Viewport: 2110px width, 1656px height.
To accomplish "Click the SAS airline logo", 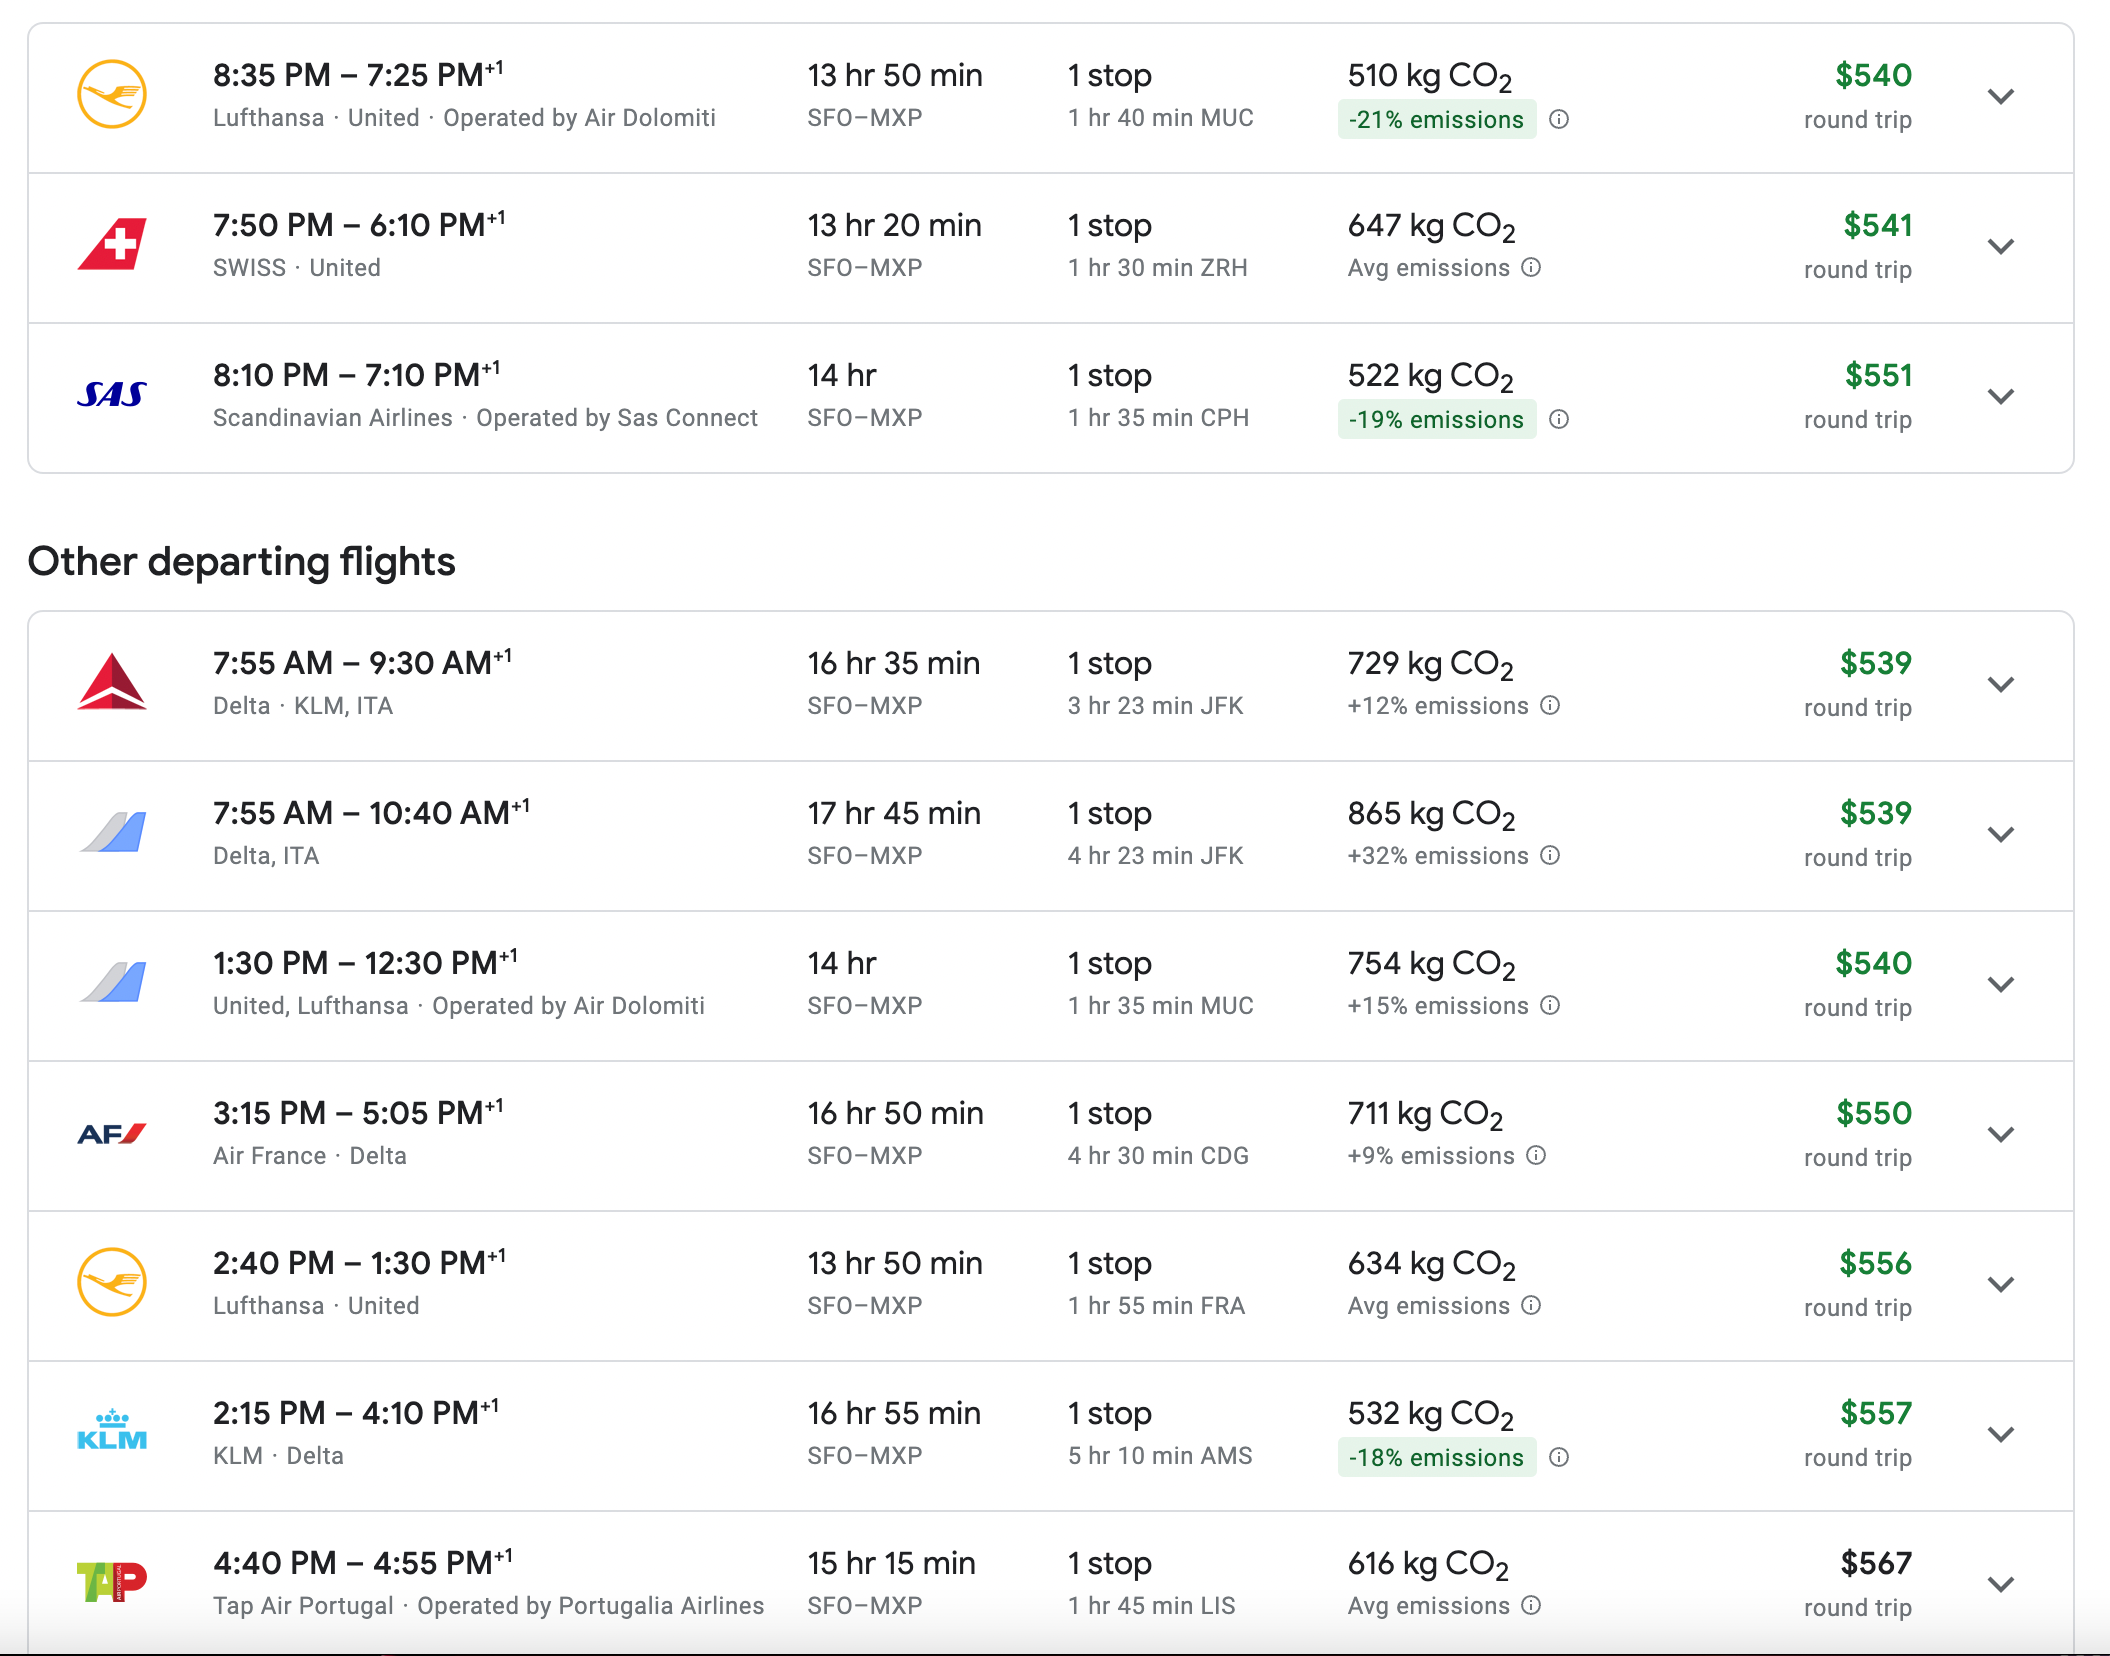I will pyautogui.click(x=113, y=395).
